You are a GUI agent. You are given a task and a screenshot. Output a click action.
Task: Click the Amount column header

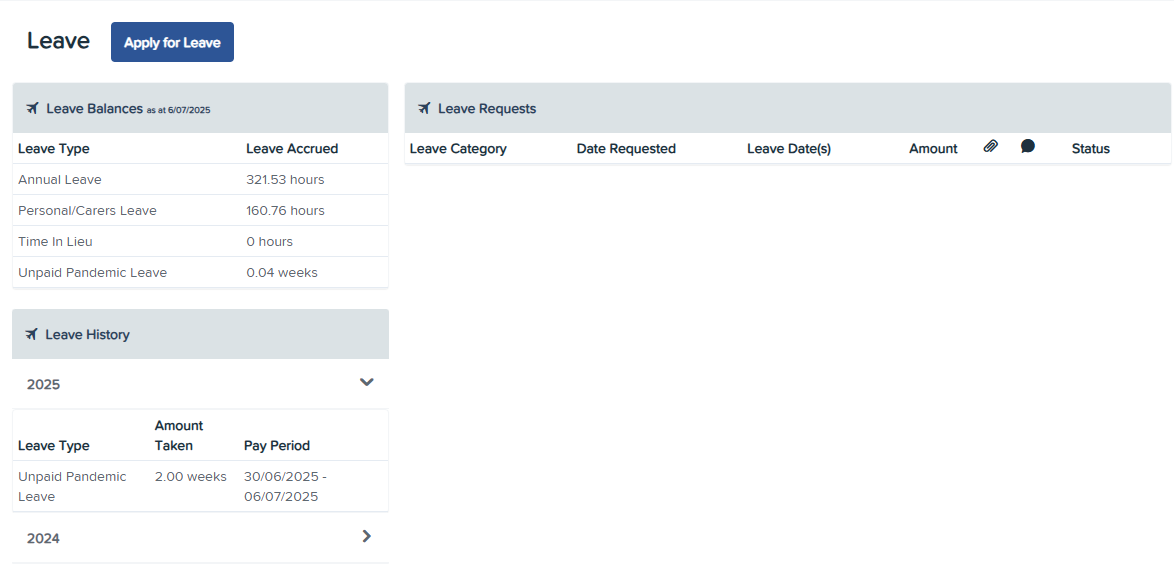[x=933, y=149]
